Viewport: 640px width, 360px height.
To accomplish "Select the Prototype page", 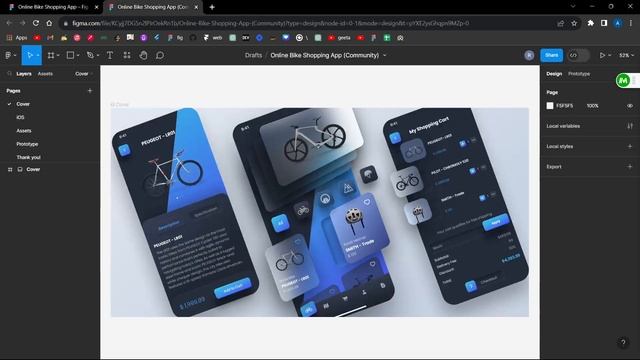I will coord(27,144).
